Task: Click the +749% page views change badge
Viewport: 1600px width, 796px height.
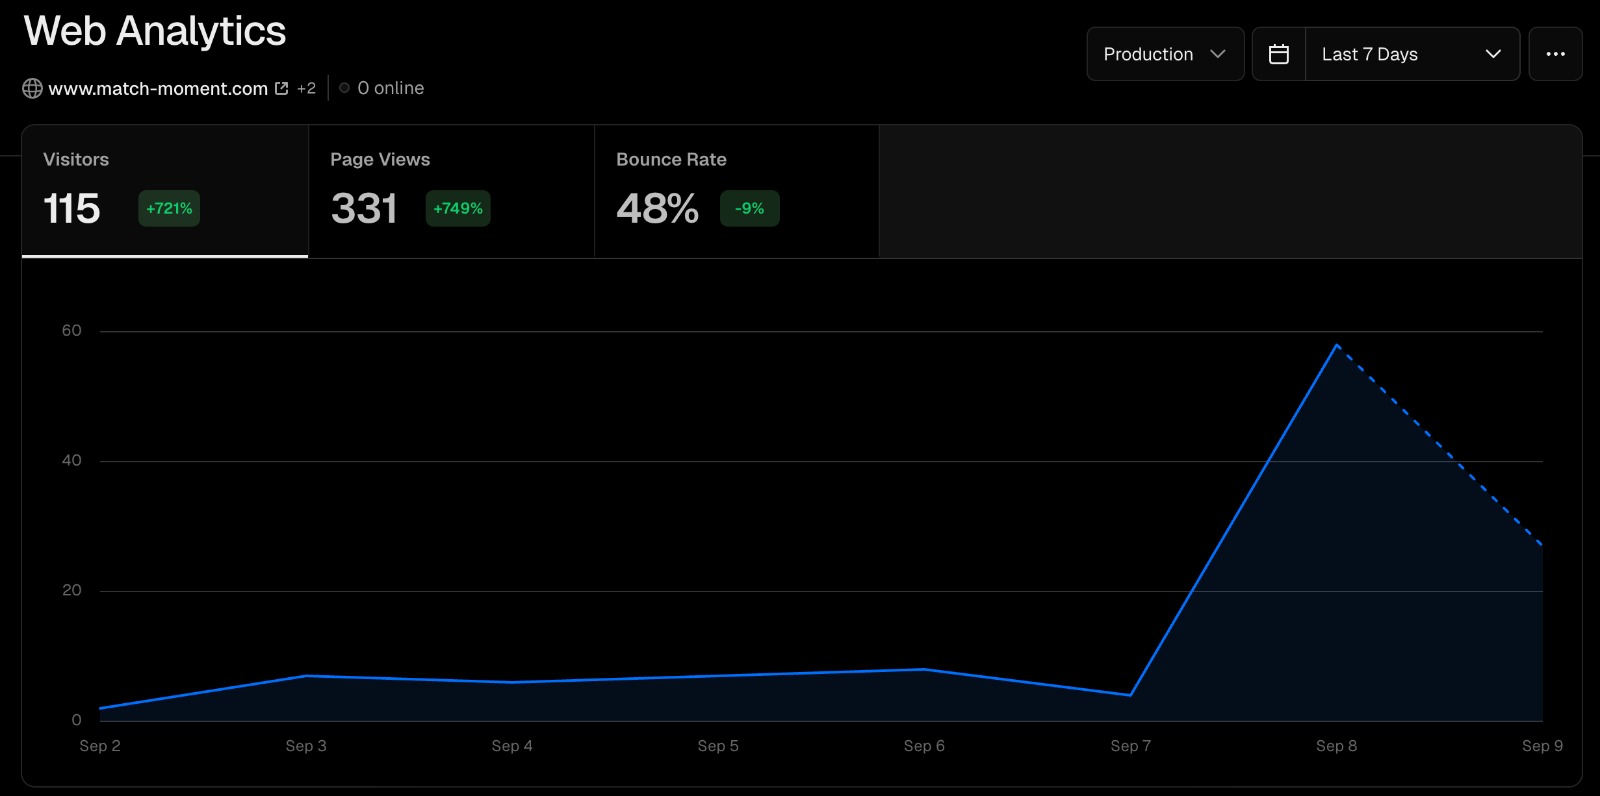Action: (458, 209)
